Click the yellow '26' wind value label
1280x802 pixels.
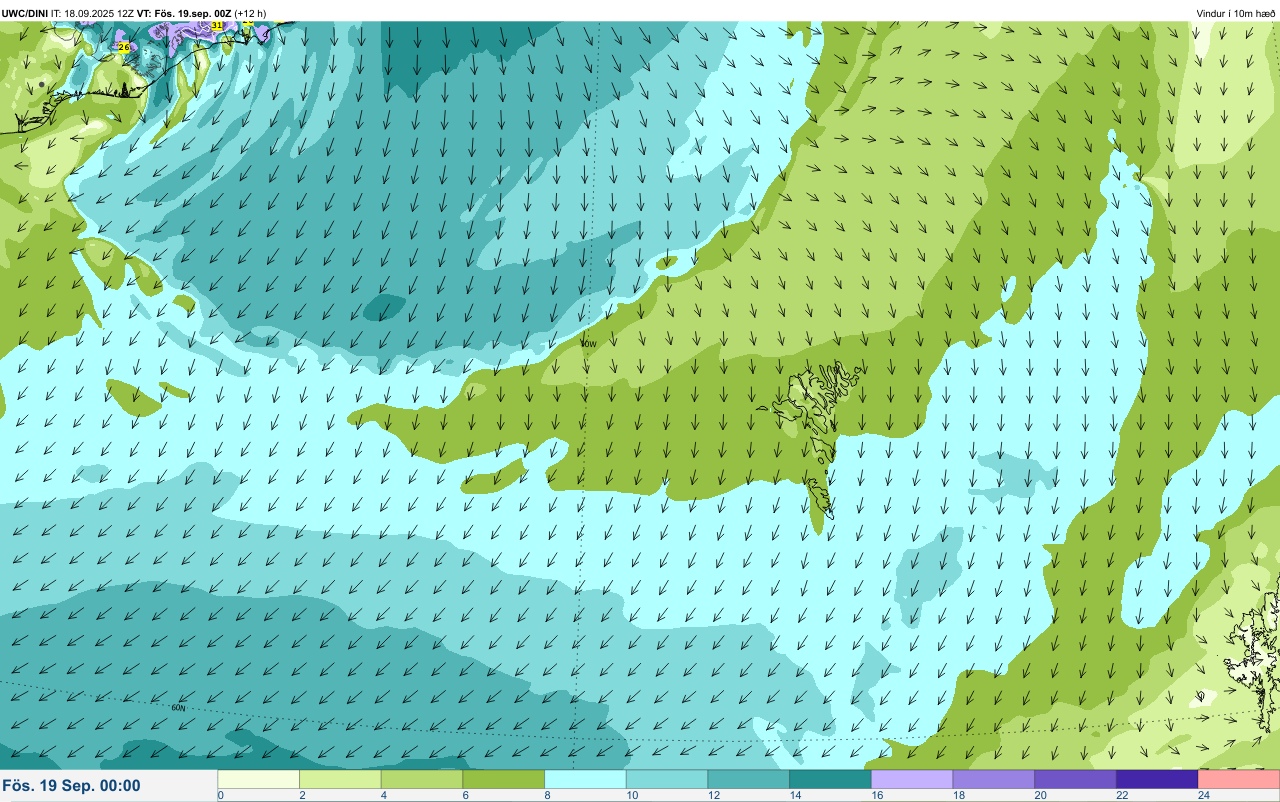(x=124, y=47)
